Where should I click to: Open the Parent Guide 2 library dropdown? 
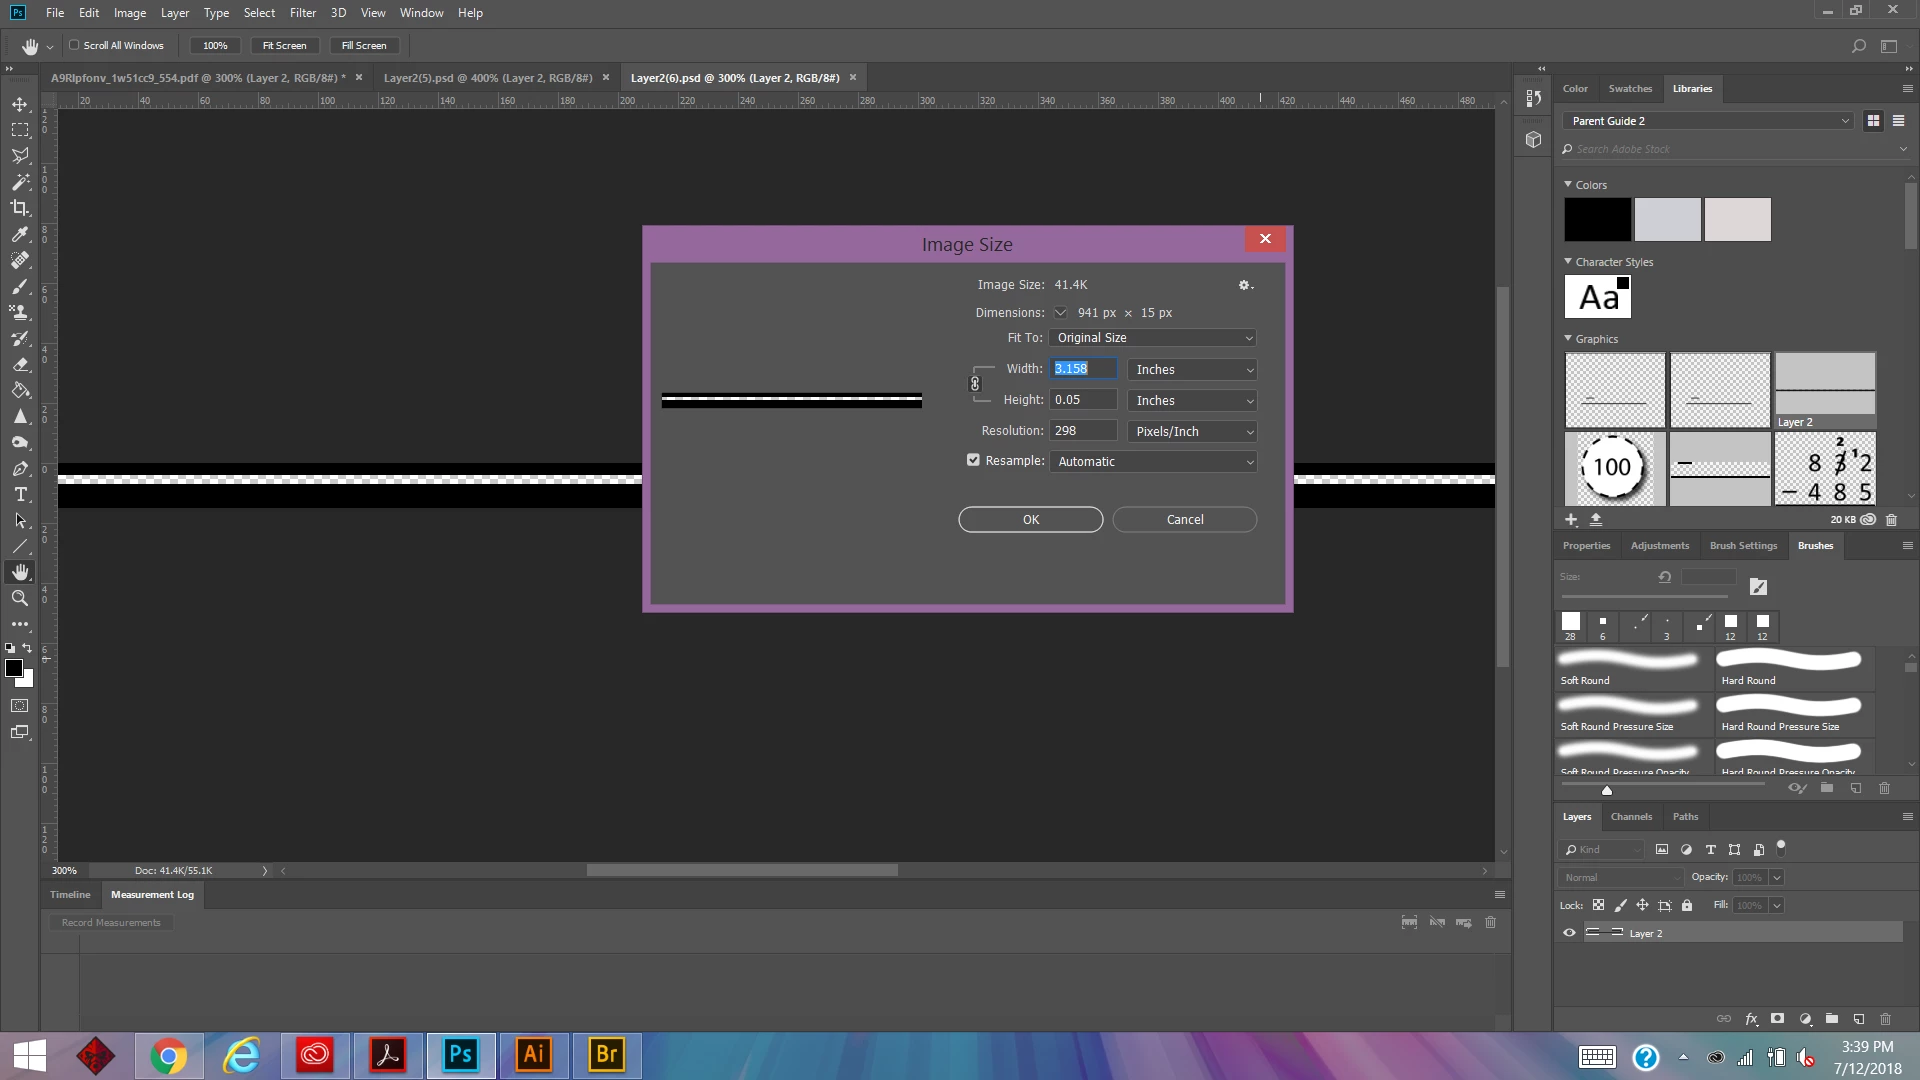(x=1709, y=121)
